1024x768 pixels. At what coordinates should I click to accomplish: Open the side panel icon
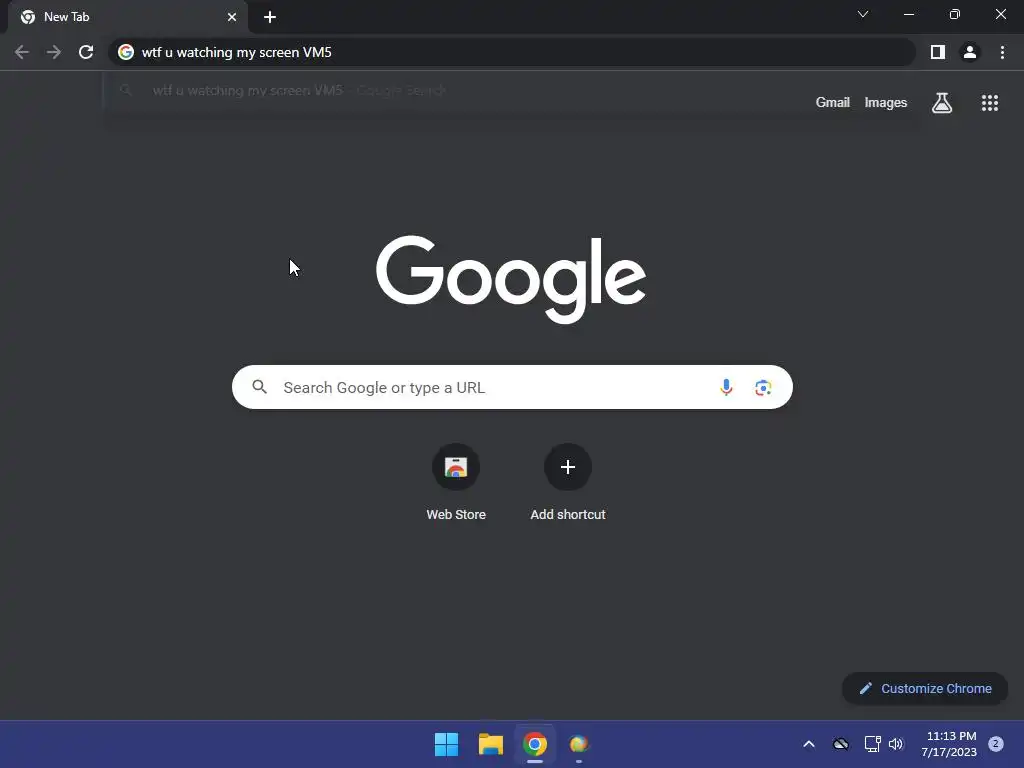[938, 52]
